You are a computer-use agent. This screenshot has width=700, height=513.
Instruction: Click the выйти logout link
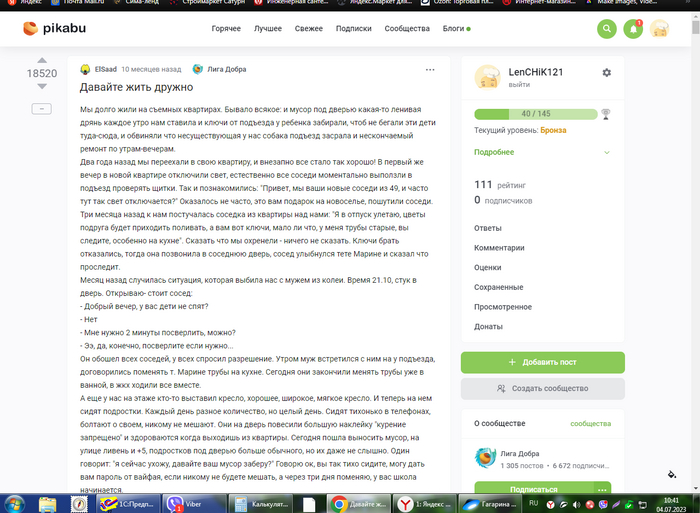coord(519,84)
